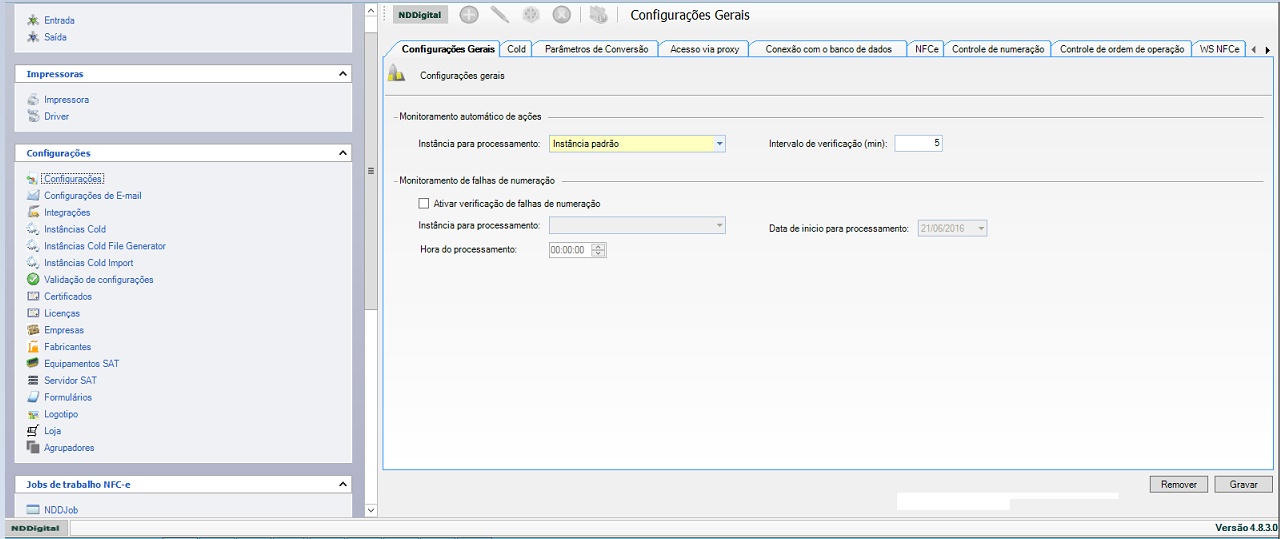Click the Fabricantes factory icon
This screenshot has width=1280, height=539.
[x=33, y=347]
